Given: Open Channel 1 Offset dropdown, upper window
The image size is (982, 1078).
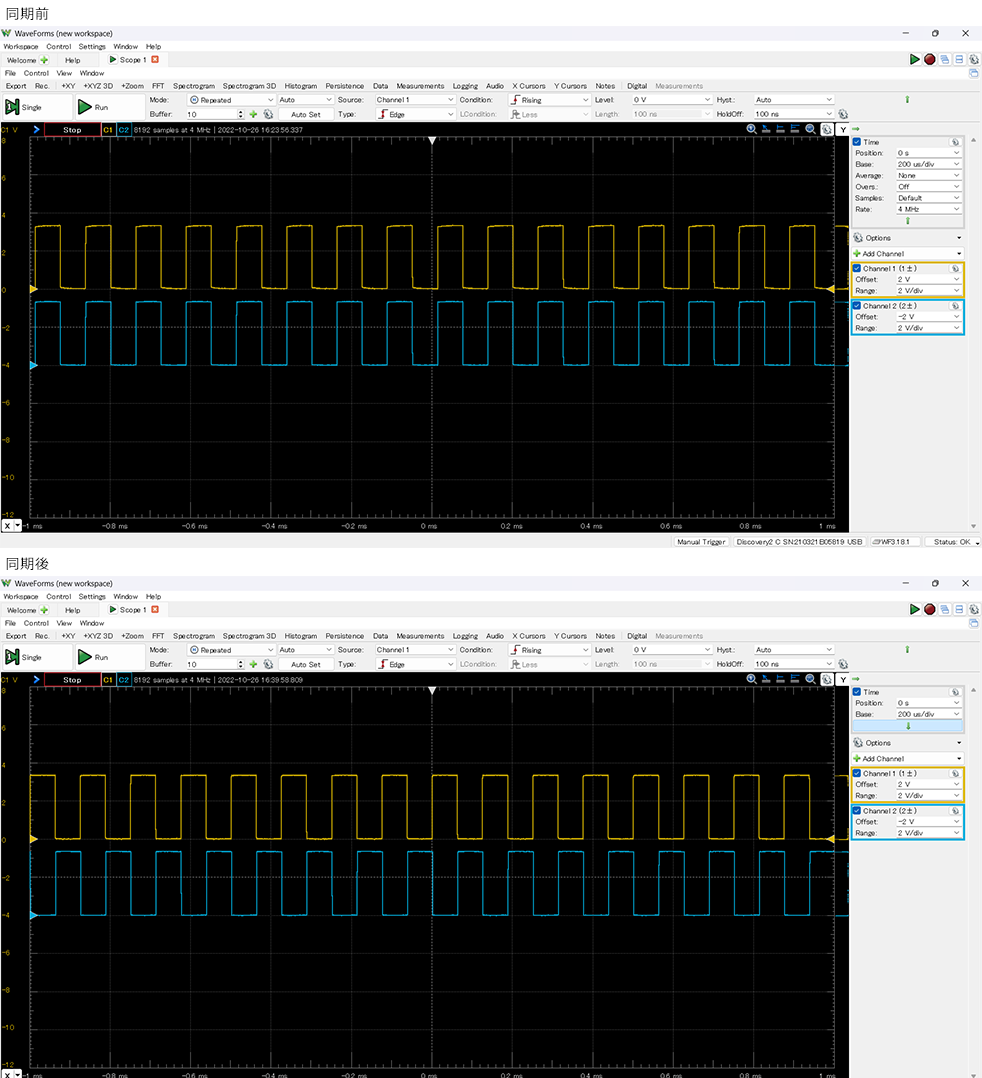Looking at the screenshot, I should pos(928,280).
